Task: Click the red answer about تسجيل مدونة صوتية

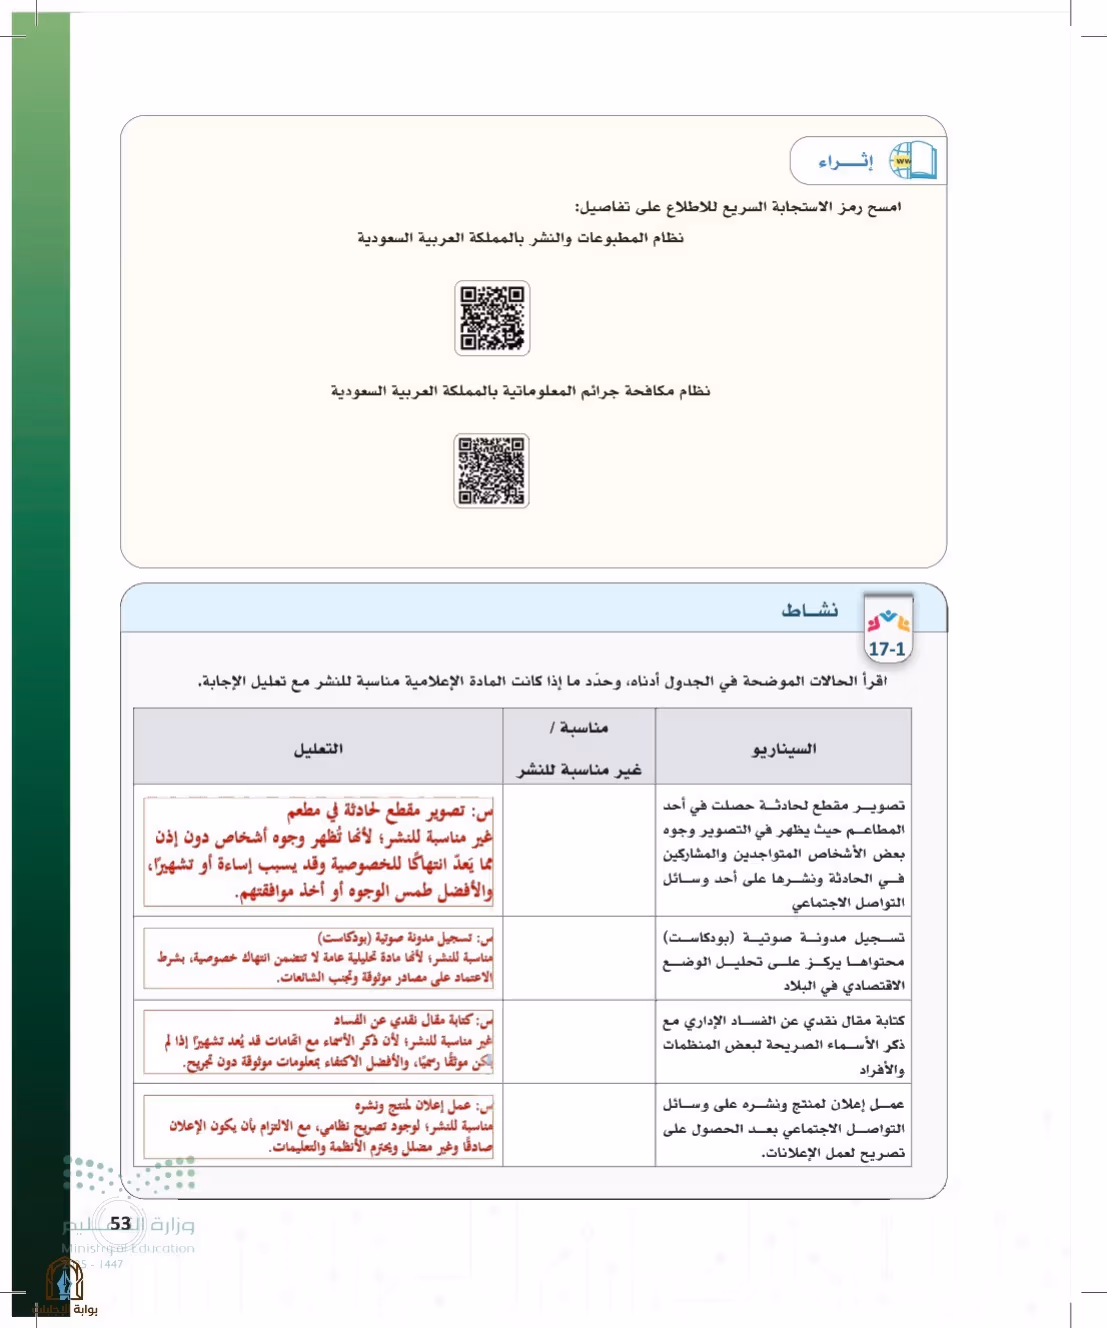Action: (319, 958)
